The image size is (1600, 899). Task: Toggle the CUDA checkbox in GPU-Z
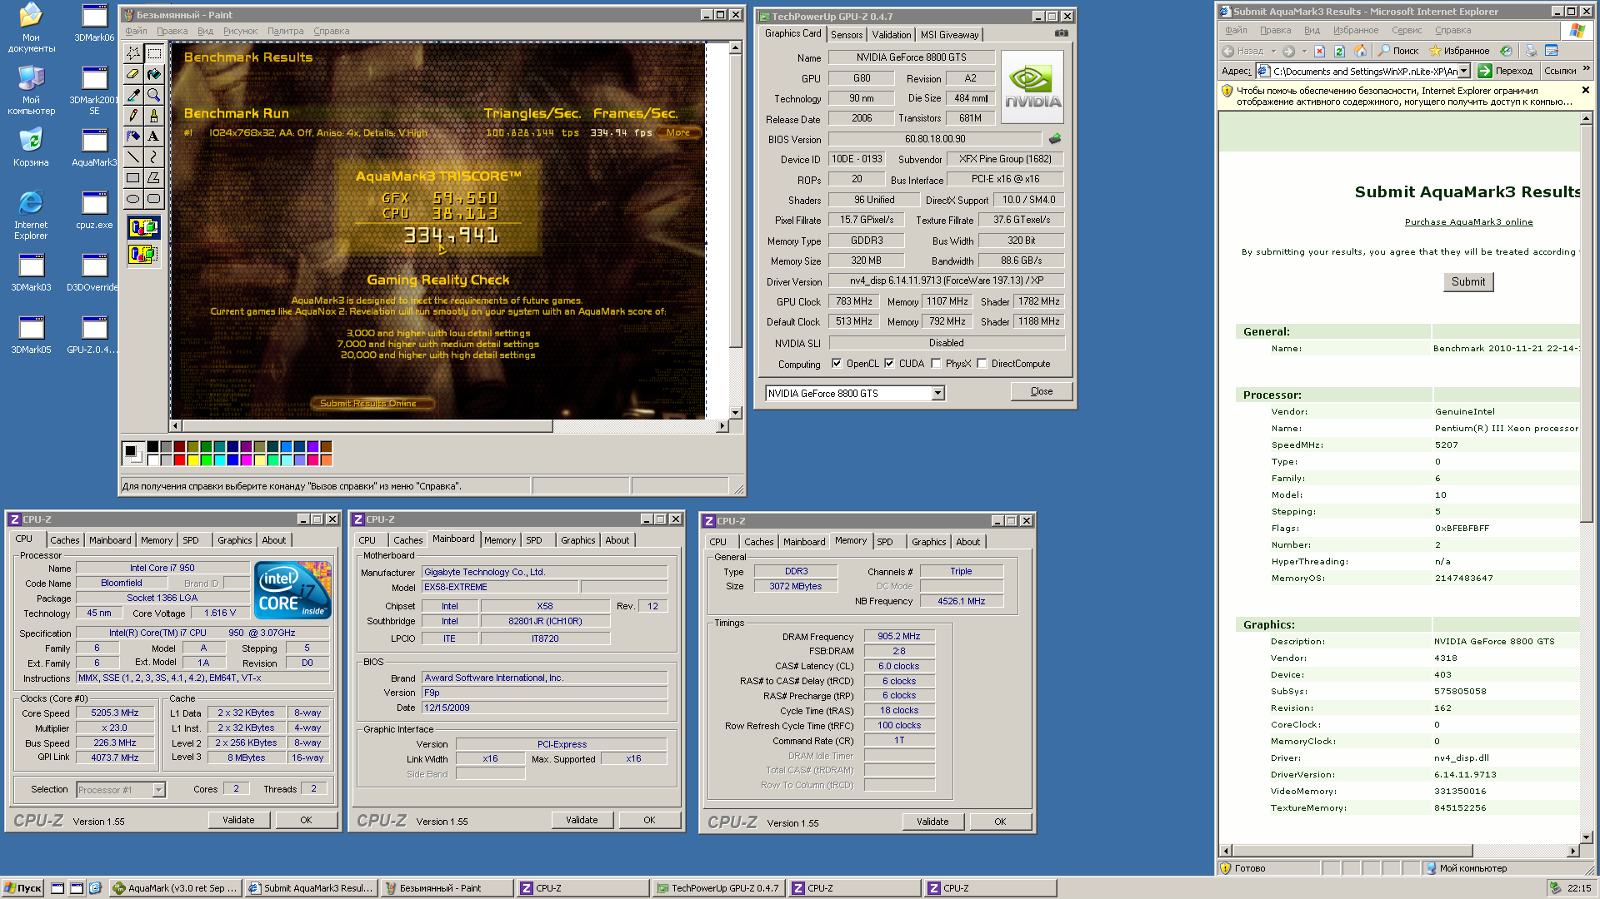[889, 363]
